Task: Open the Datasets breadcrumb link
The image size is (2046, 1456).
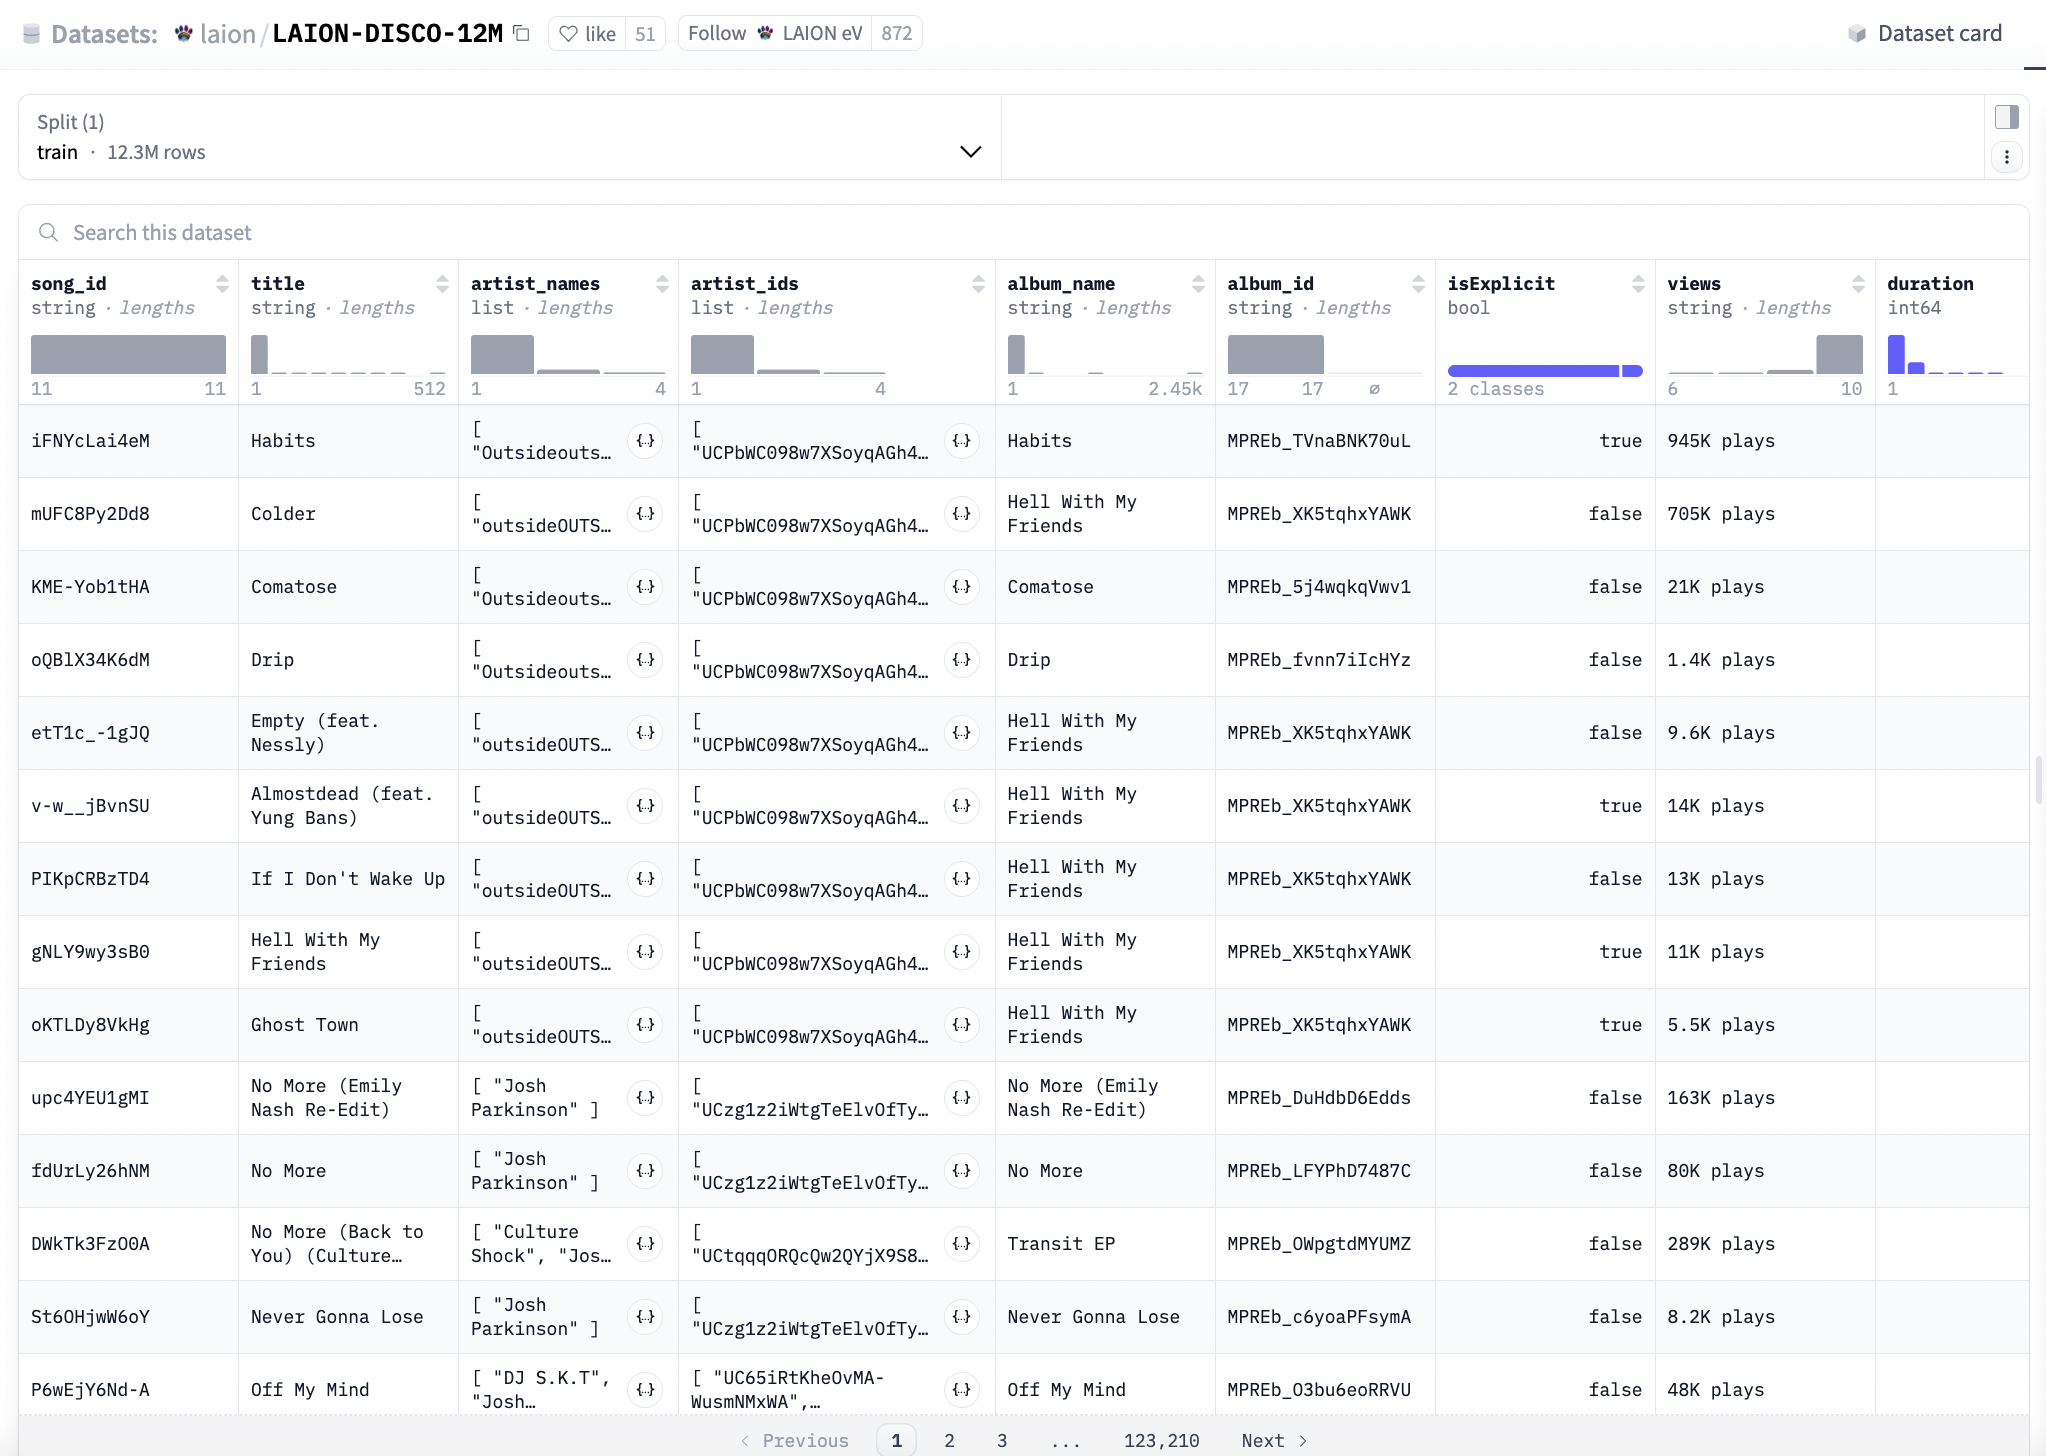Action: pos(104,34)
